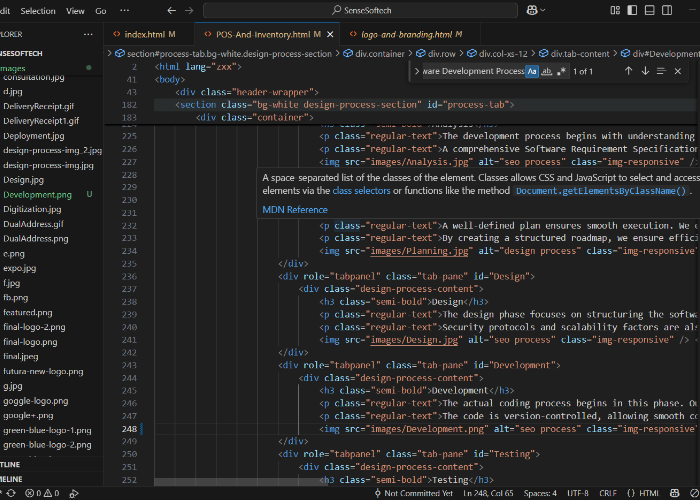The height and width of the screenshot is (500, 700).
Task: Toggle Match Case in find widget
Action: 532,71
